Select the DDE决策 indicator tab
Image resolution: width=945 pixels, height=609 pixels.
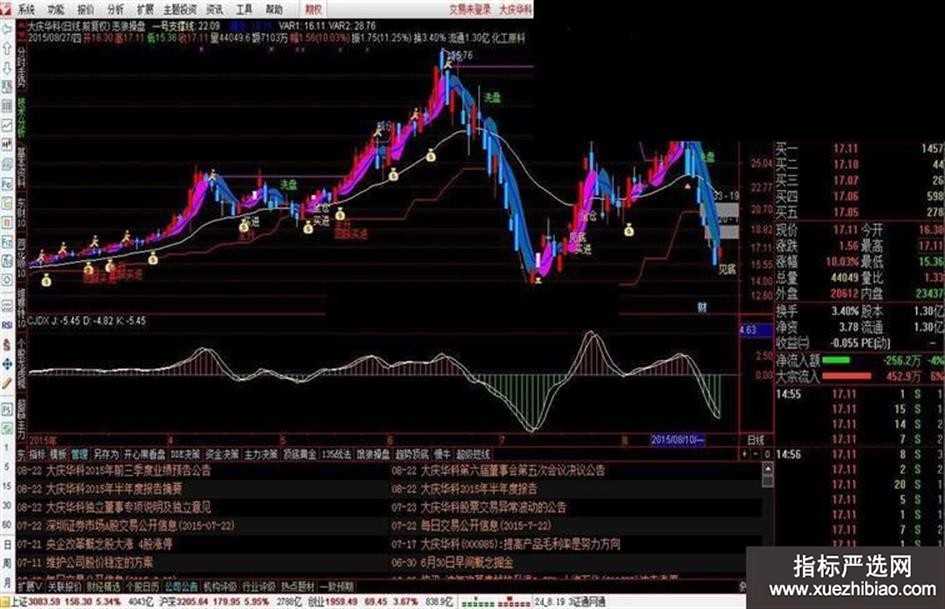click(x=185, y=455)
